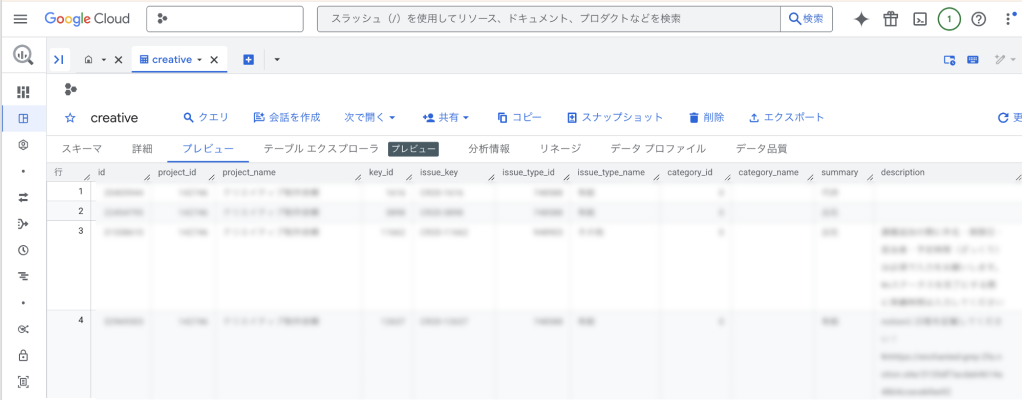Switch to the スキーマ tab
1024x400 pixels.
(81, 149)
